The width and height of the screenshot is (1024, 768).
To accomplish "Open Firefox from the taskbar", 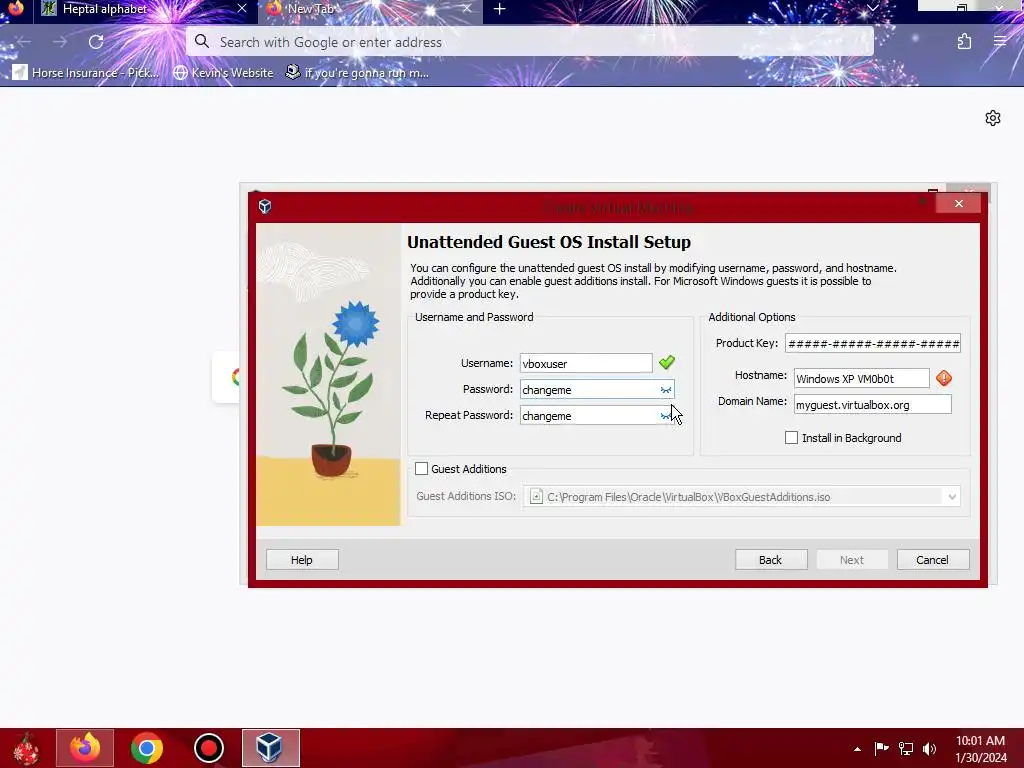I will click(x=85, y=748).
